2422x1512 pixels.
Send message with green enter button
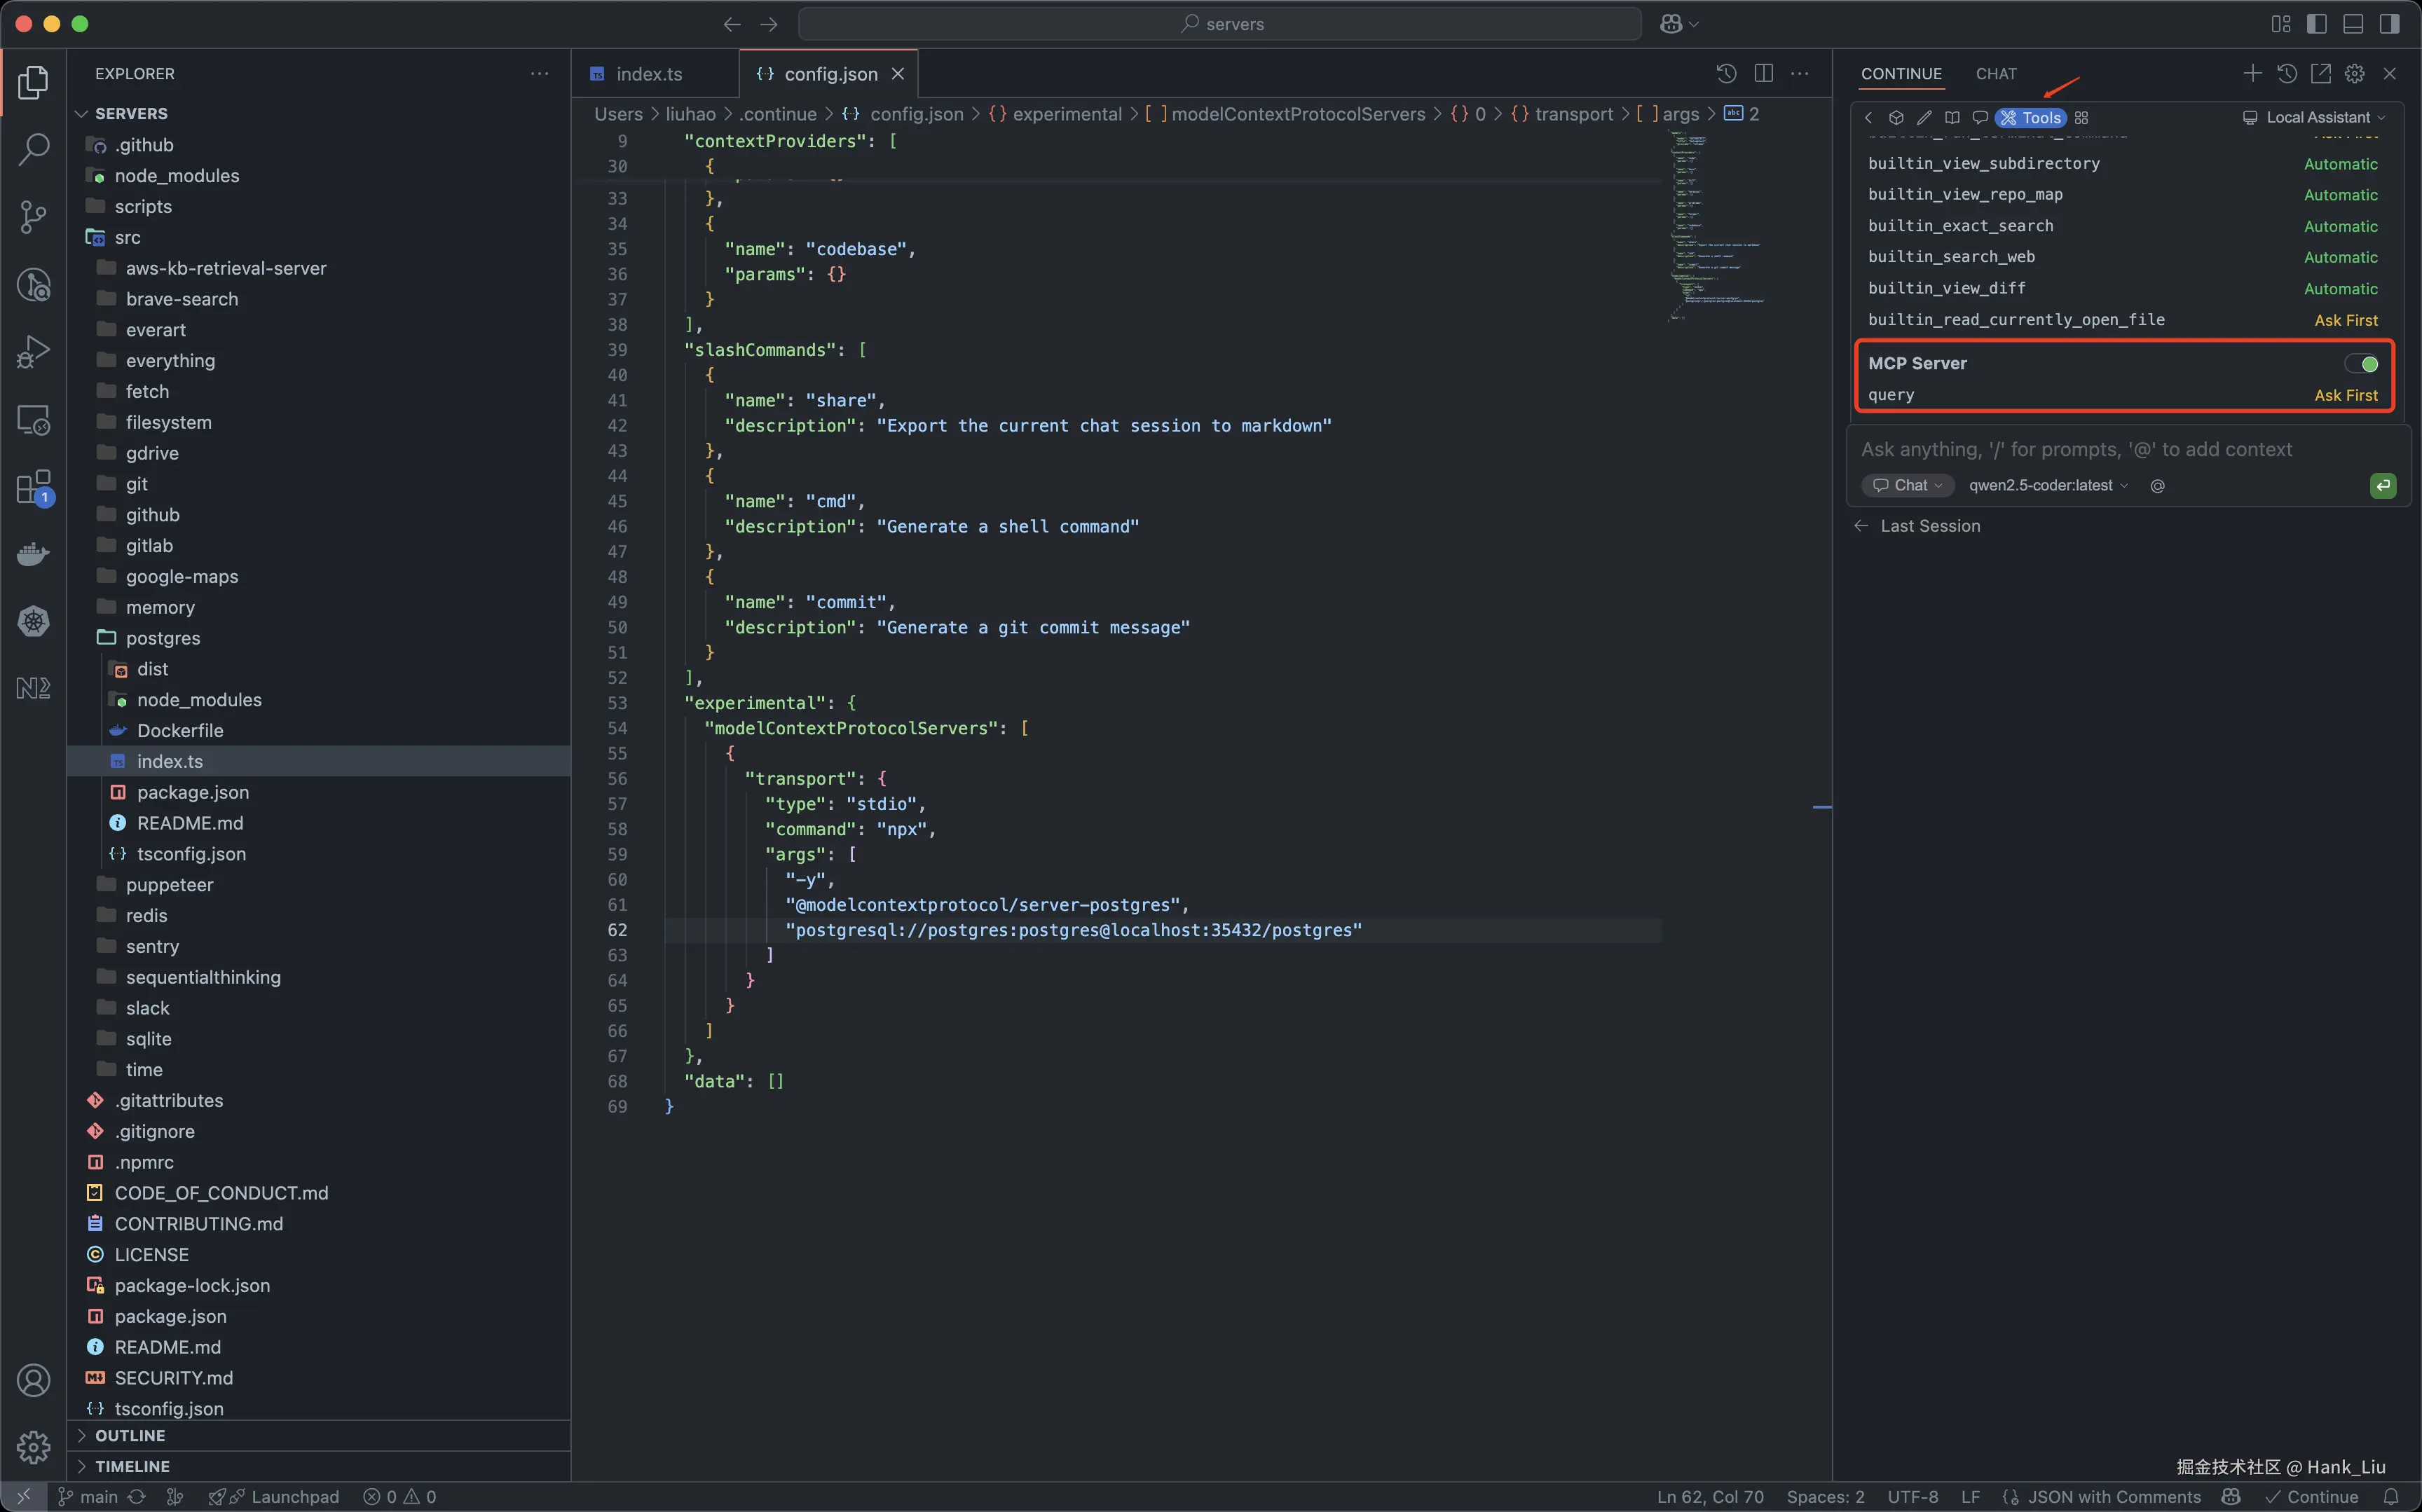2383,486
